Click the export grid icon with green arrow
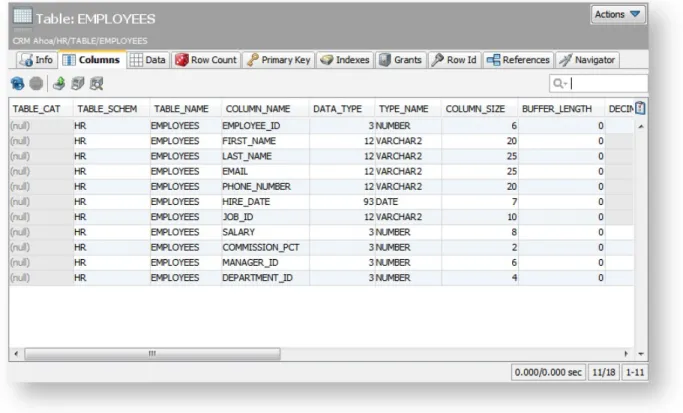The height and width of the screenshot is (413, 683). (59, 83)
